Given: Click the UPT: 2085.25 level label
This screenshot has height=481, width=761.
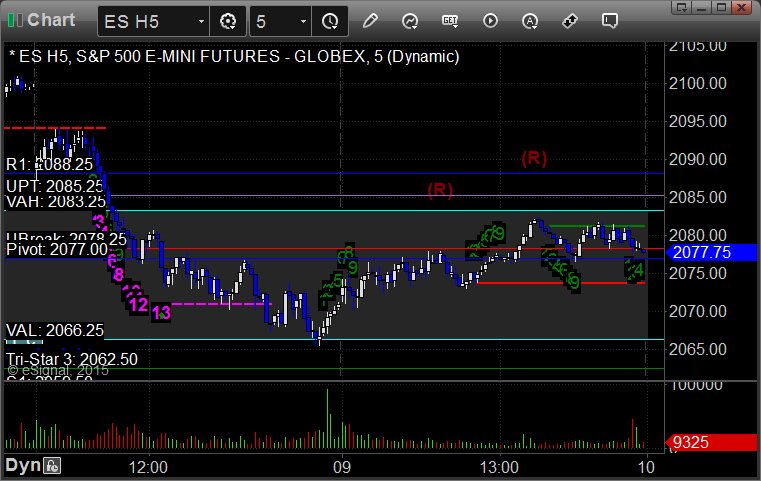Looking at the screenshot, I should point(55,186).
